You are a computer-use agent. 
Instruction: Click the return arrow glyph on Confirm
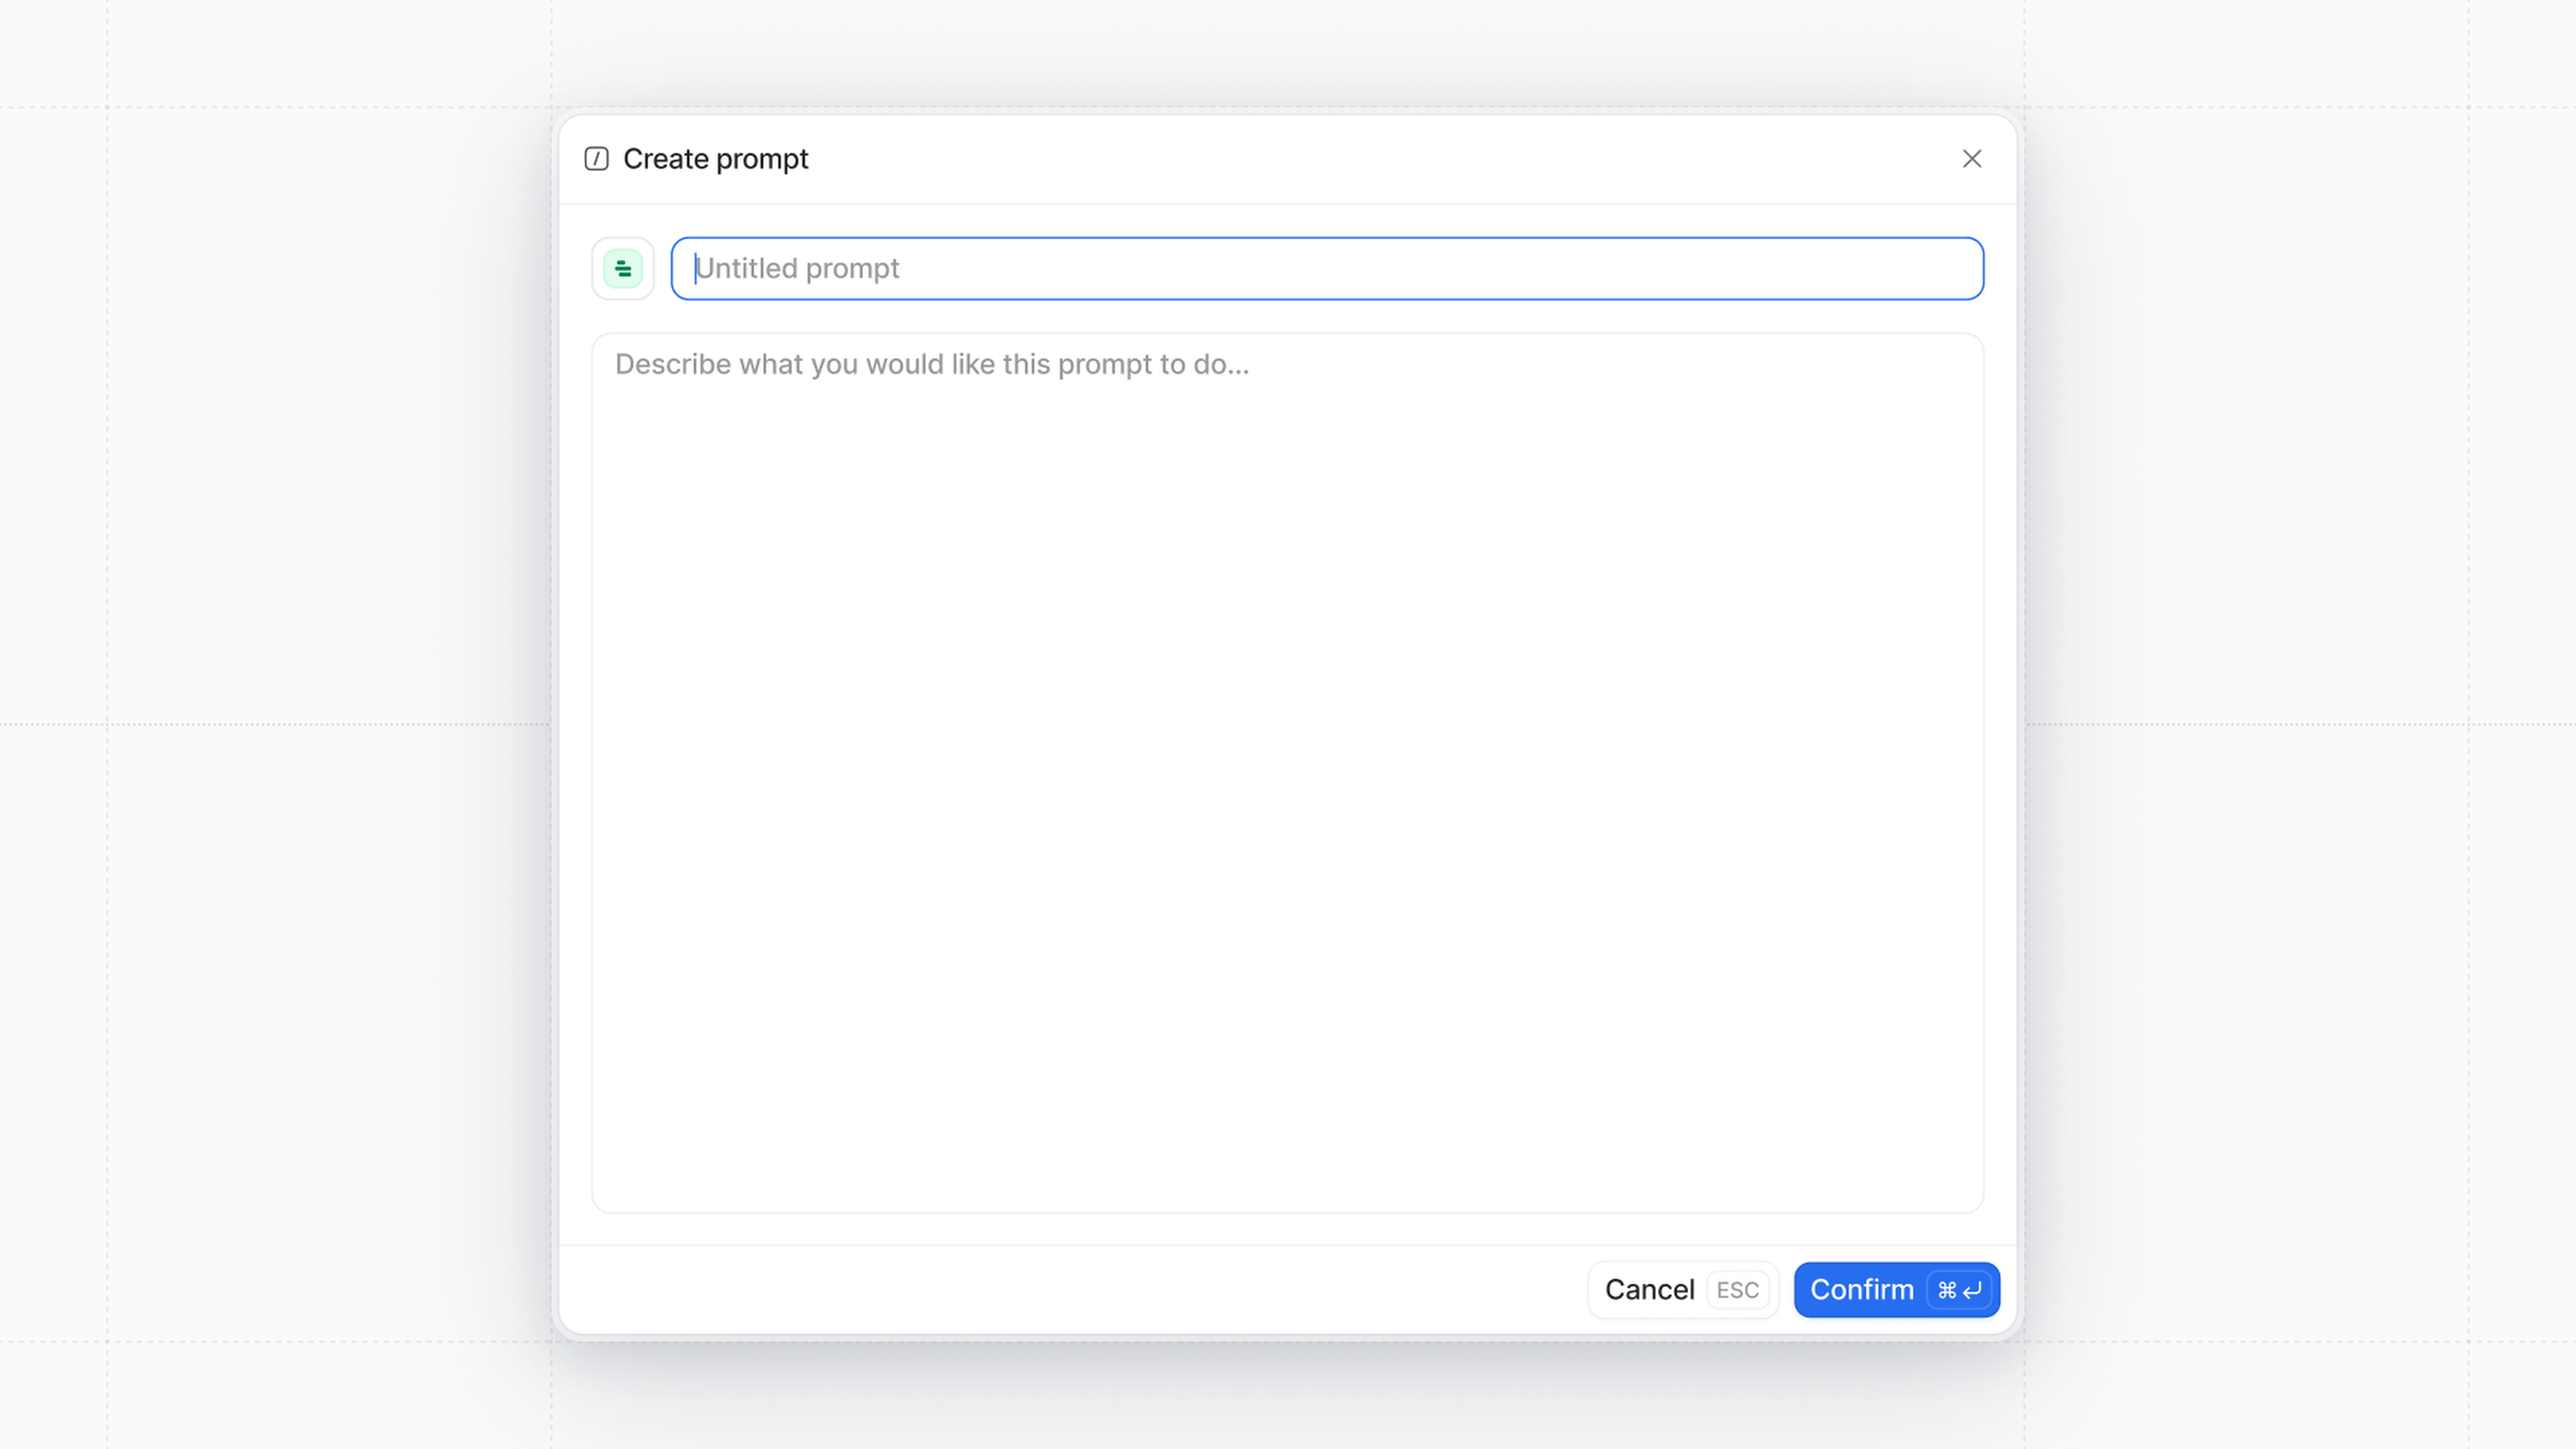(1972, 1290)
